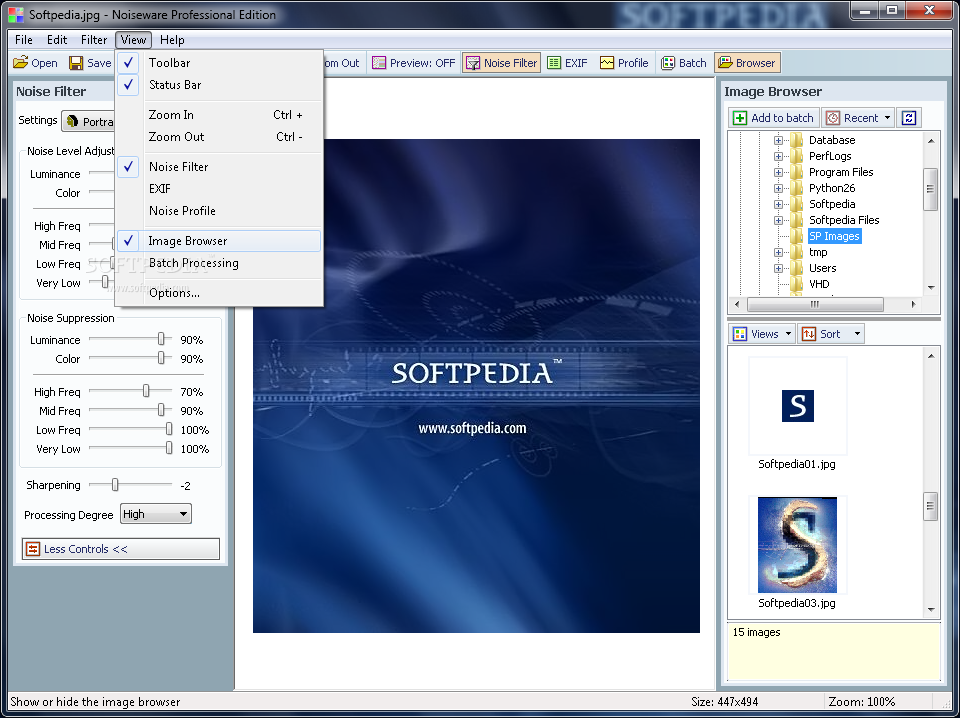The height and width of the screenshot is (718, 960).
Task: Click the Recent clock icon
Action: pyautogui.click(x=833, y=118)
